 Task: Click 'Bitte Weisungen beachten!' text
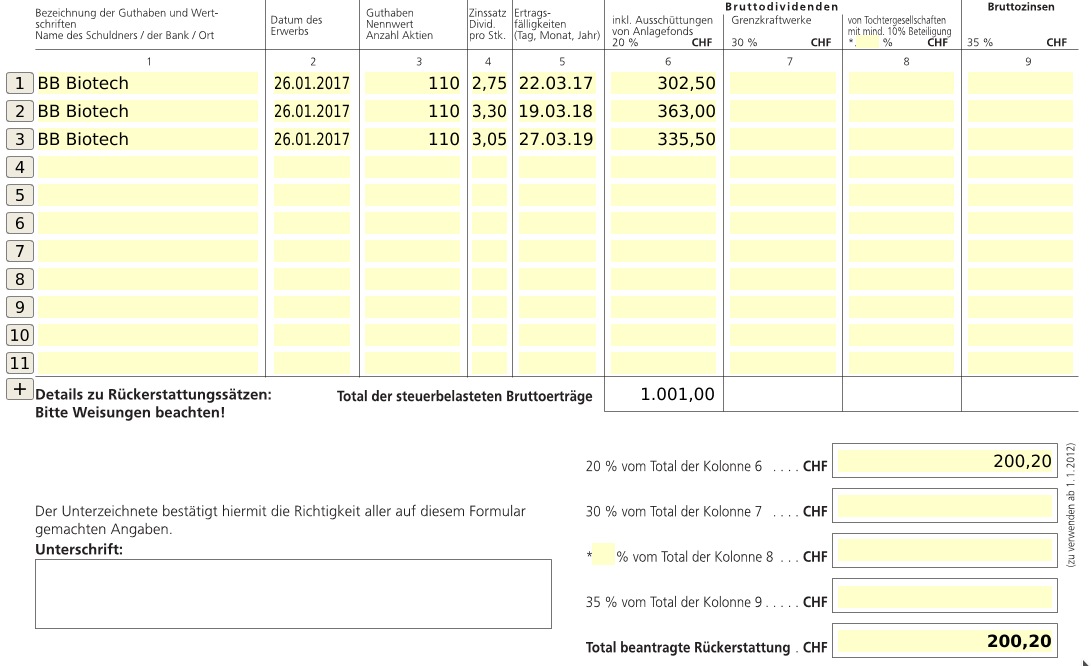[130, 413]
